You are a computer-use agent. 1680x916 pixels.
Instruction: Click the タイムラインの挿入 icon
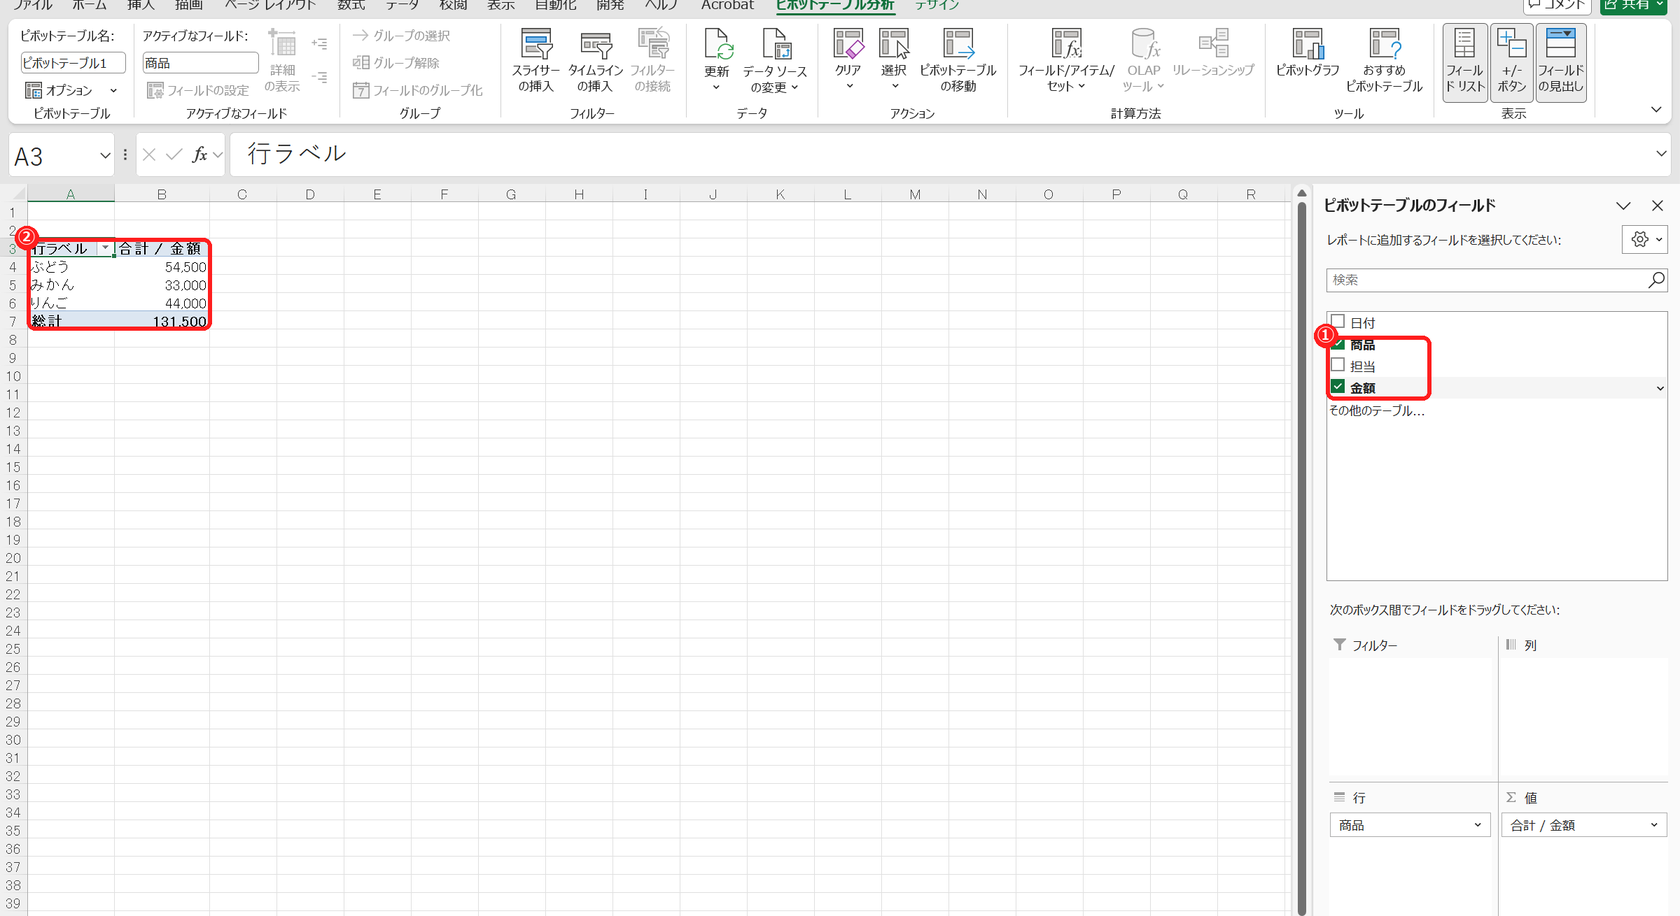click(595, 61)
